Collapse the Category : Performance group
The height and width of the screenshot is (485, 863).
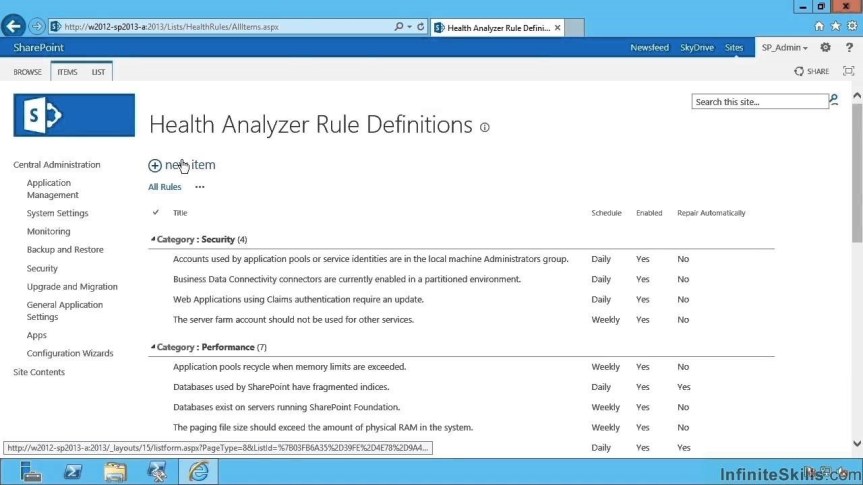pyautogui.click(x=153, y=347)
